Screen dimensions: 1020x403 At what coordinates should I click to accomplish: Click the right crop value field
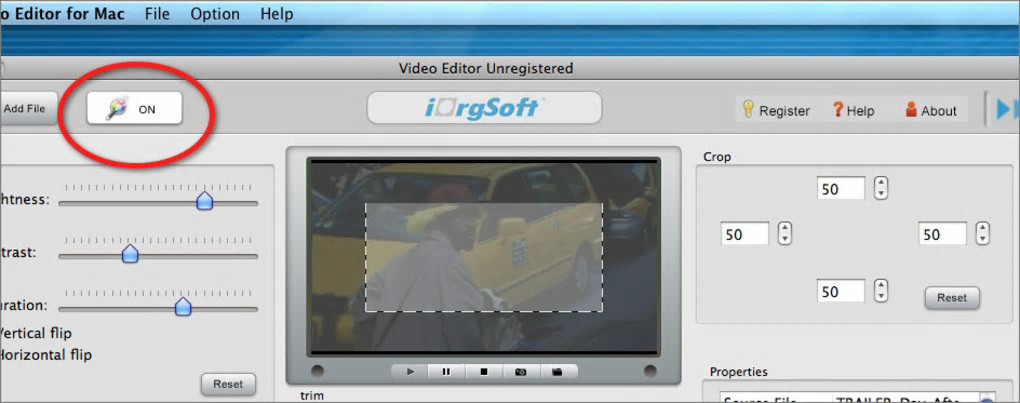click(943, 234)
